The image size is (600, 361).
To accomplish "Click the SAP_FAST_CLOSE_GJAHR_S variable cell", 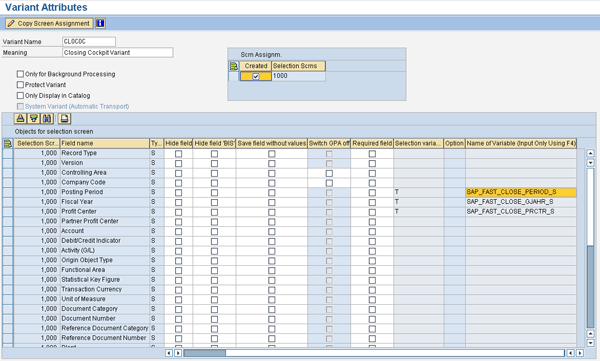I will (521, 202).
